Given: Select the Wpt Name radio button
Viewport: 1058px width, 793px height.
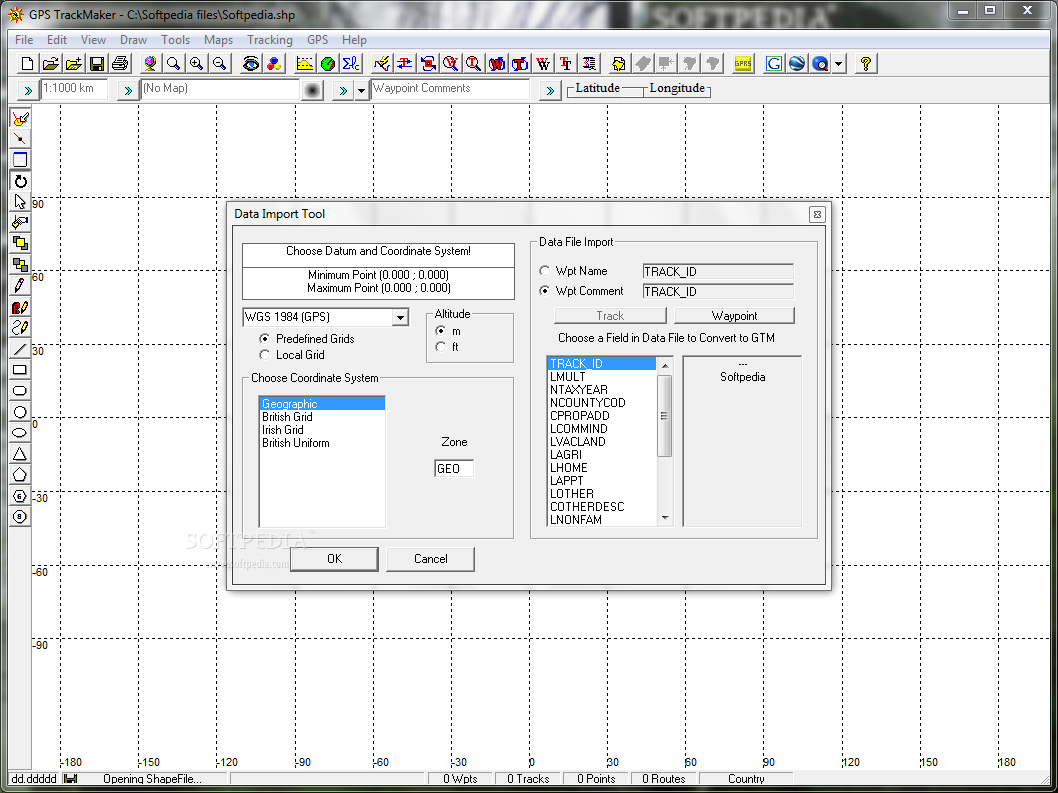Looking at the screenshot, I should pos(545,271).
